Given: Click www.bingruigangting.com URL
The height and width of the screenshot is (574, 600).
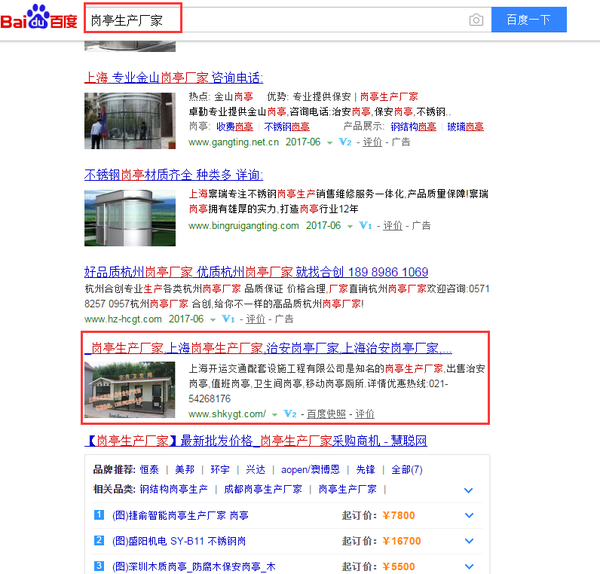Looking at the screenshot, I should (243, 226).
